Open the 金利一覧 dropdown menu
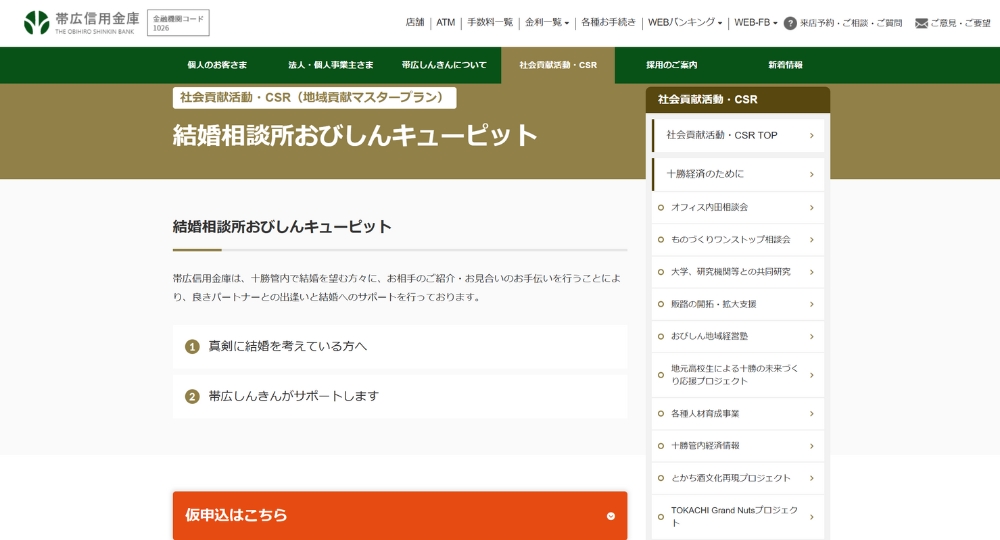Image resolution: width=1000 pixels, height=540 pixels. [x=547, y=22]
